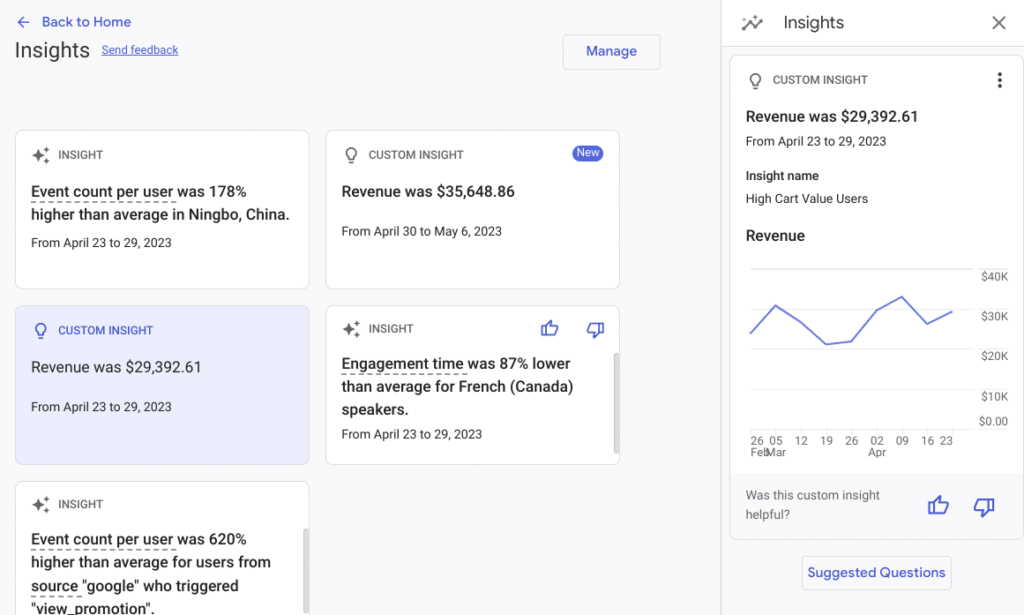Close the Insights side panel
The height and width of the screenshot is (615, 1024).
click(x=998, y=23)
